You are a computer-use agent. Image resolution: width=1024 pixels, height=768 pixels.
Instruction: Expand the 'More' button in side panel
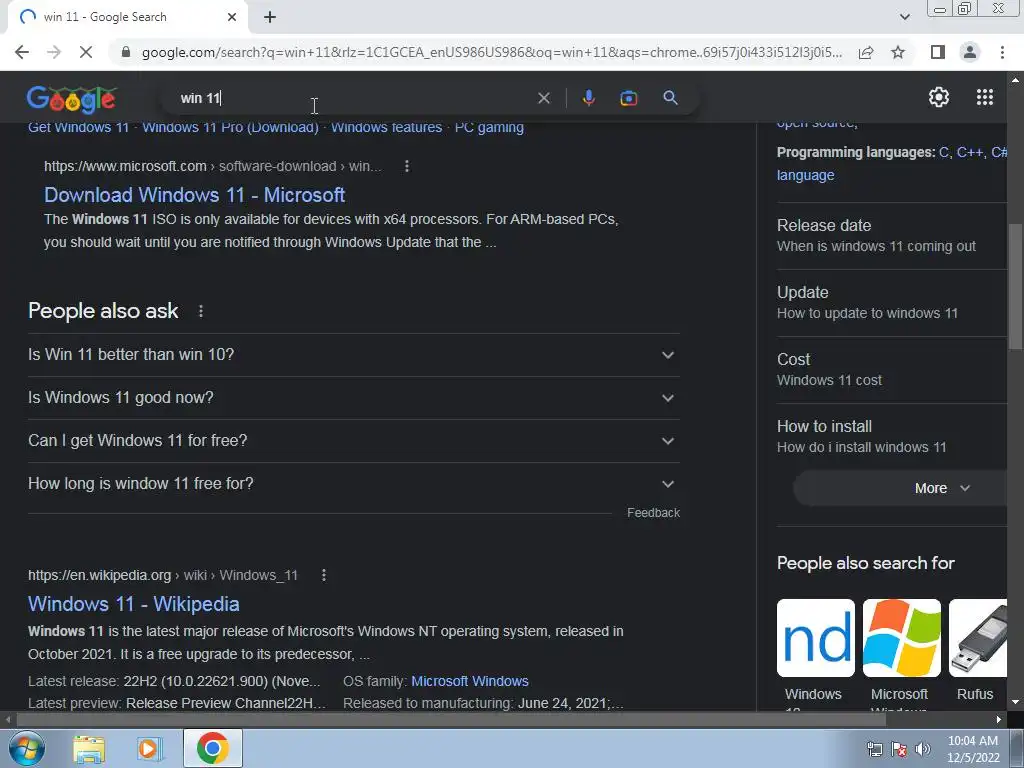[901, 488]
